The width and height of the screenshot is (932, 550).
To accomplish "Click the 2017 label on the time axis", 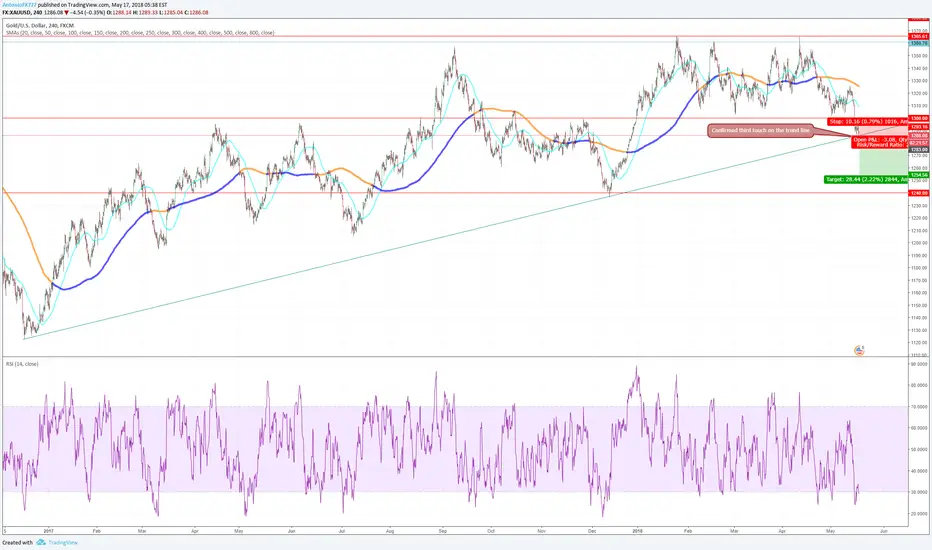I will pyautogui.click(x=49, y=530).
